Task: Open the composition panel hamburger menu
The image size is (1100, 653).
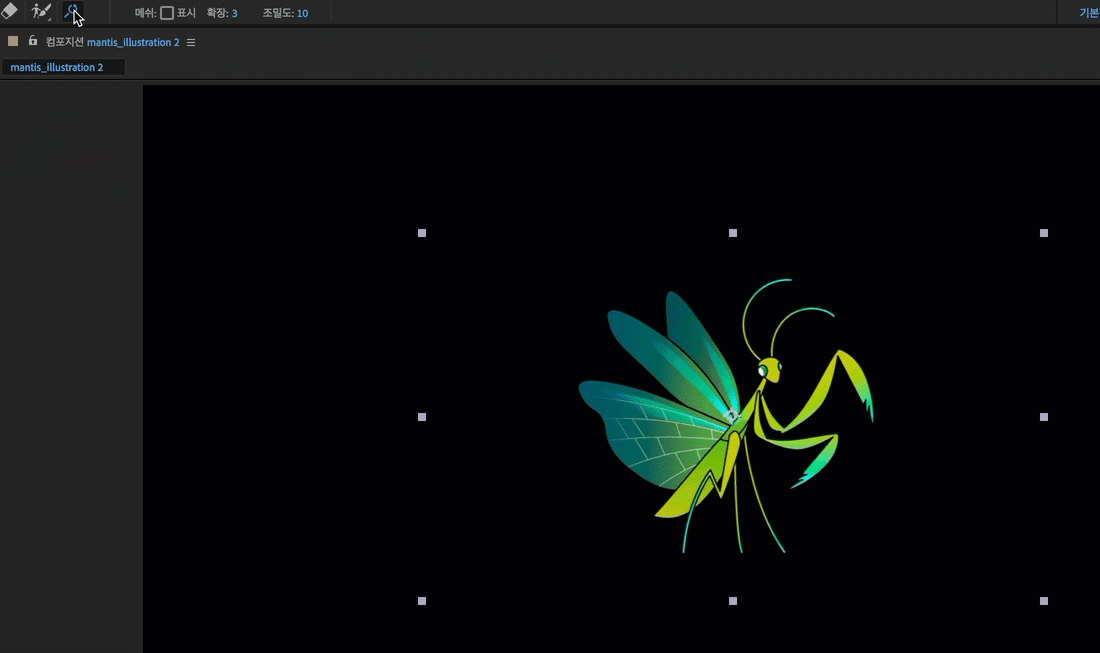Action: [x=191, y=43]
